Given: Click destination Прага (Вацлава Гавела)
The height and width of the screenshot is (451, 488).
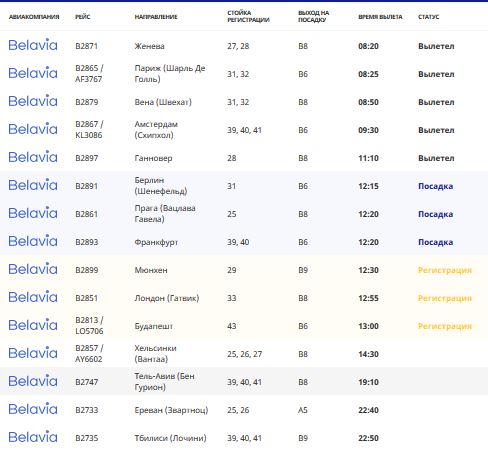Looking at the screenshot, I should point(165,214).
